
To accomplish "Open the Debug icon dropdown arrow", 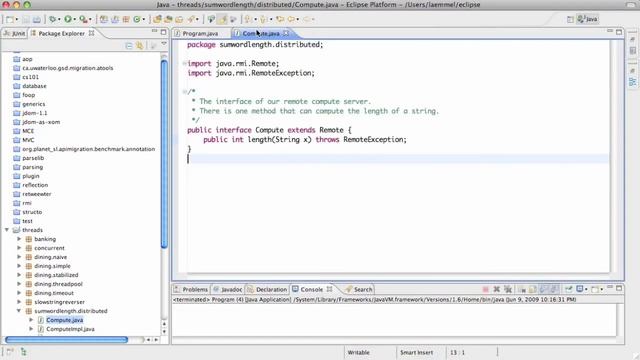I will tap(59, 20).
